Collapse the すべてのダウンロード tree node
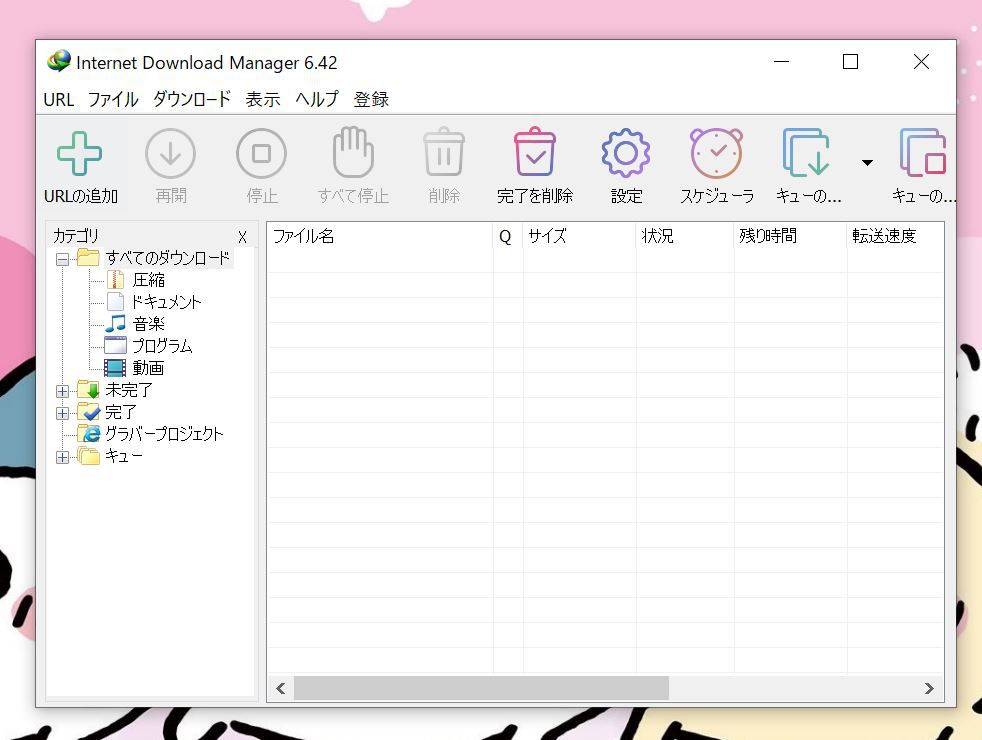 point(62,259)
